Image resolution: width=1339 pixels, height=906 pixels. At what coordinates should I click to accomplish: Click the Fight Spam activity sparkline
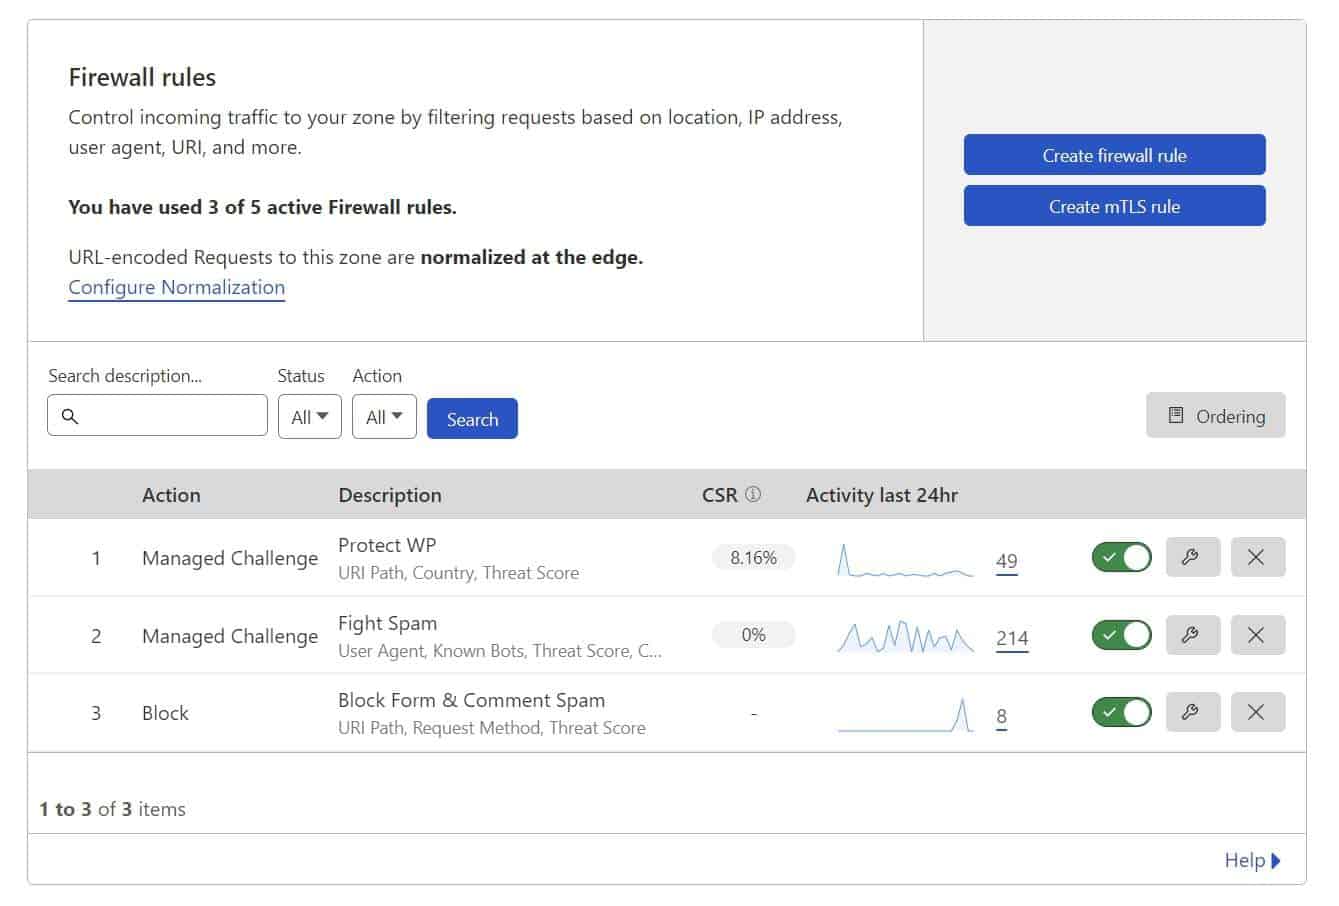905,637
